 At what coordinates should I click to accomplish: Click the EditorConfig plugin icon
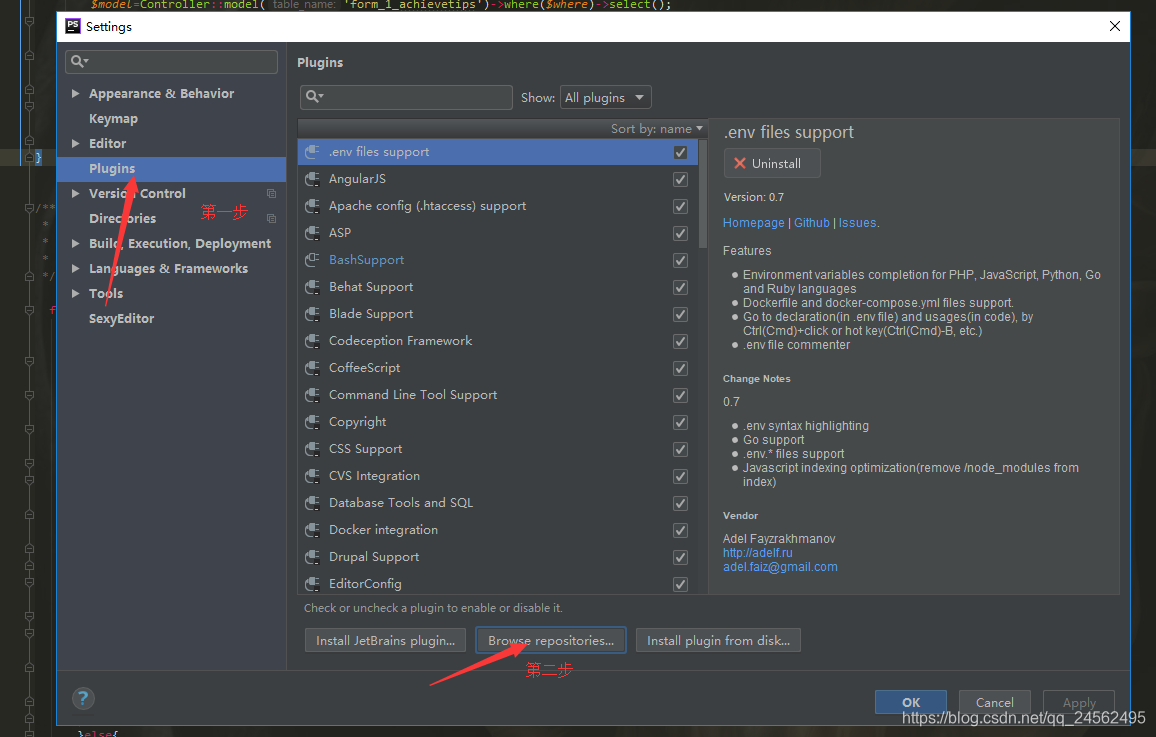[313, 584]
